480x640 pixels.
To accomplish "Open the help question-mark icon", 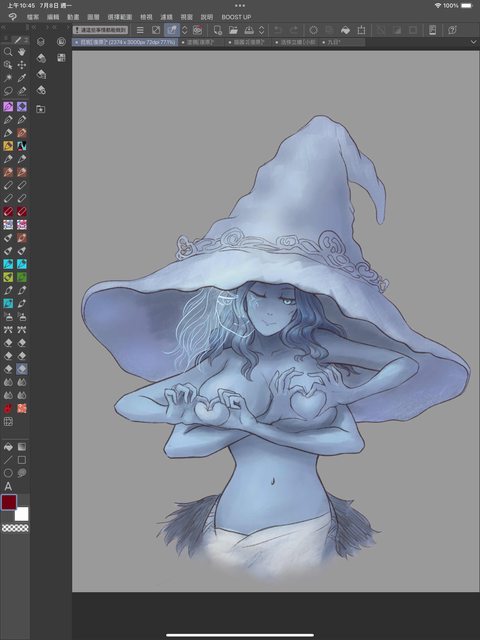I will tap(452, 30).
